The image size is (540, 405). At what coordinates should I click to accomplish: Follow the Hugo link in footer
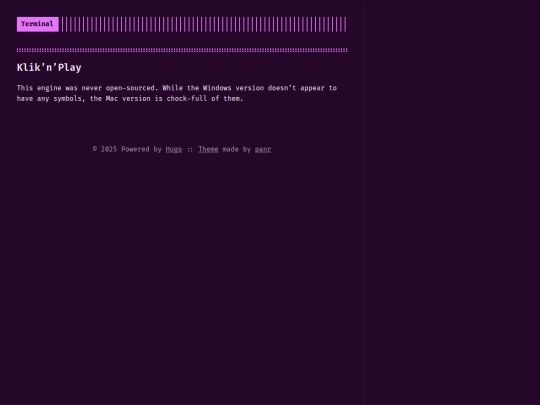click(x=174, y=149)
